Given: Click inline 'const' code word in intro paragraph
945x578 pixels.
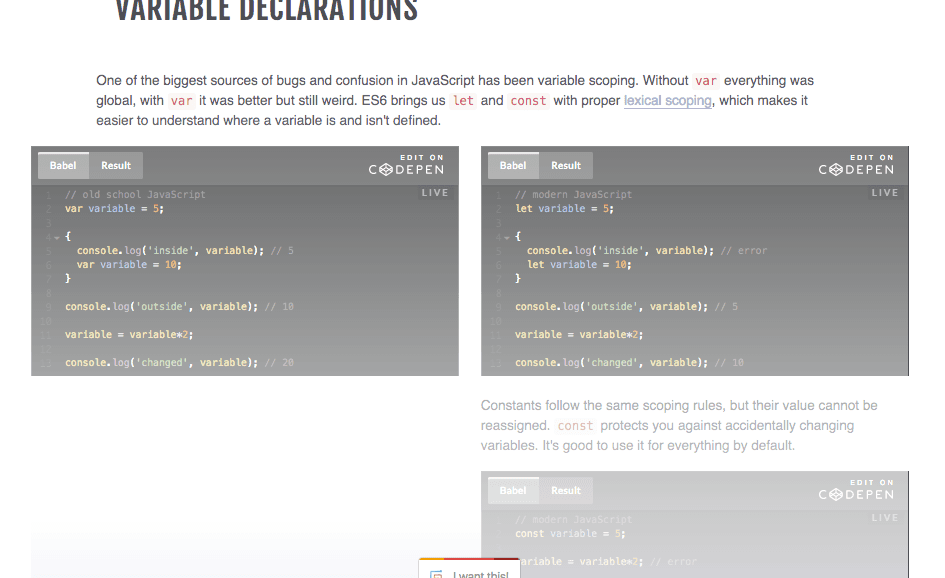Looking at the screenshot, I should point(528,101).
